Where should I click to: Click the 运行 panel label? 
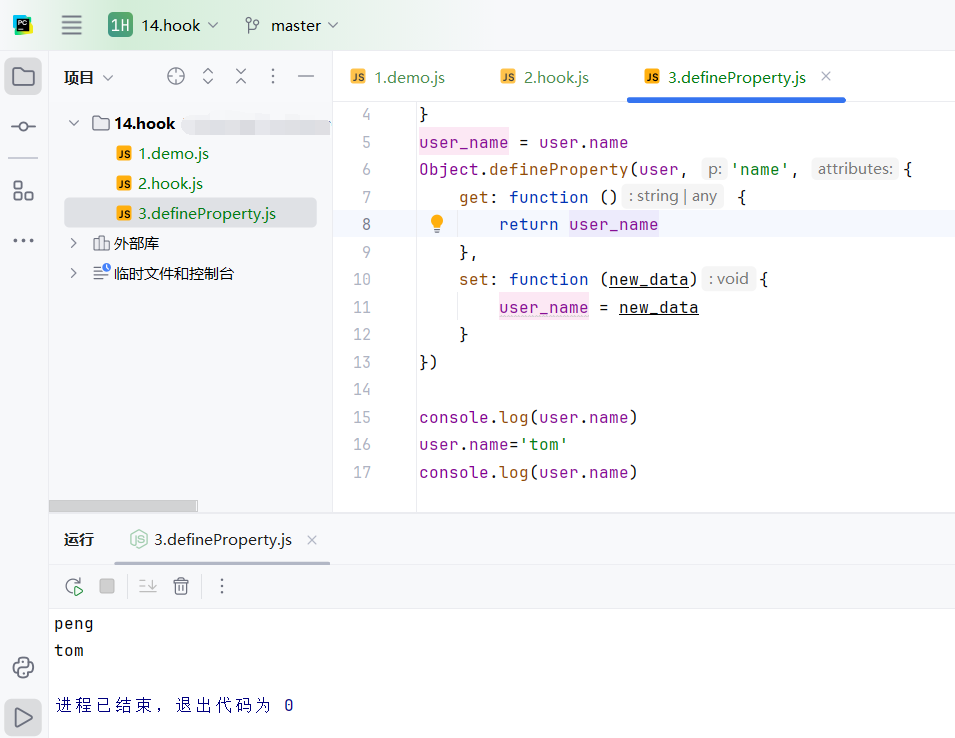click(x=79, y=539)
